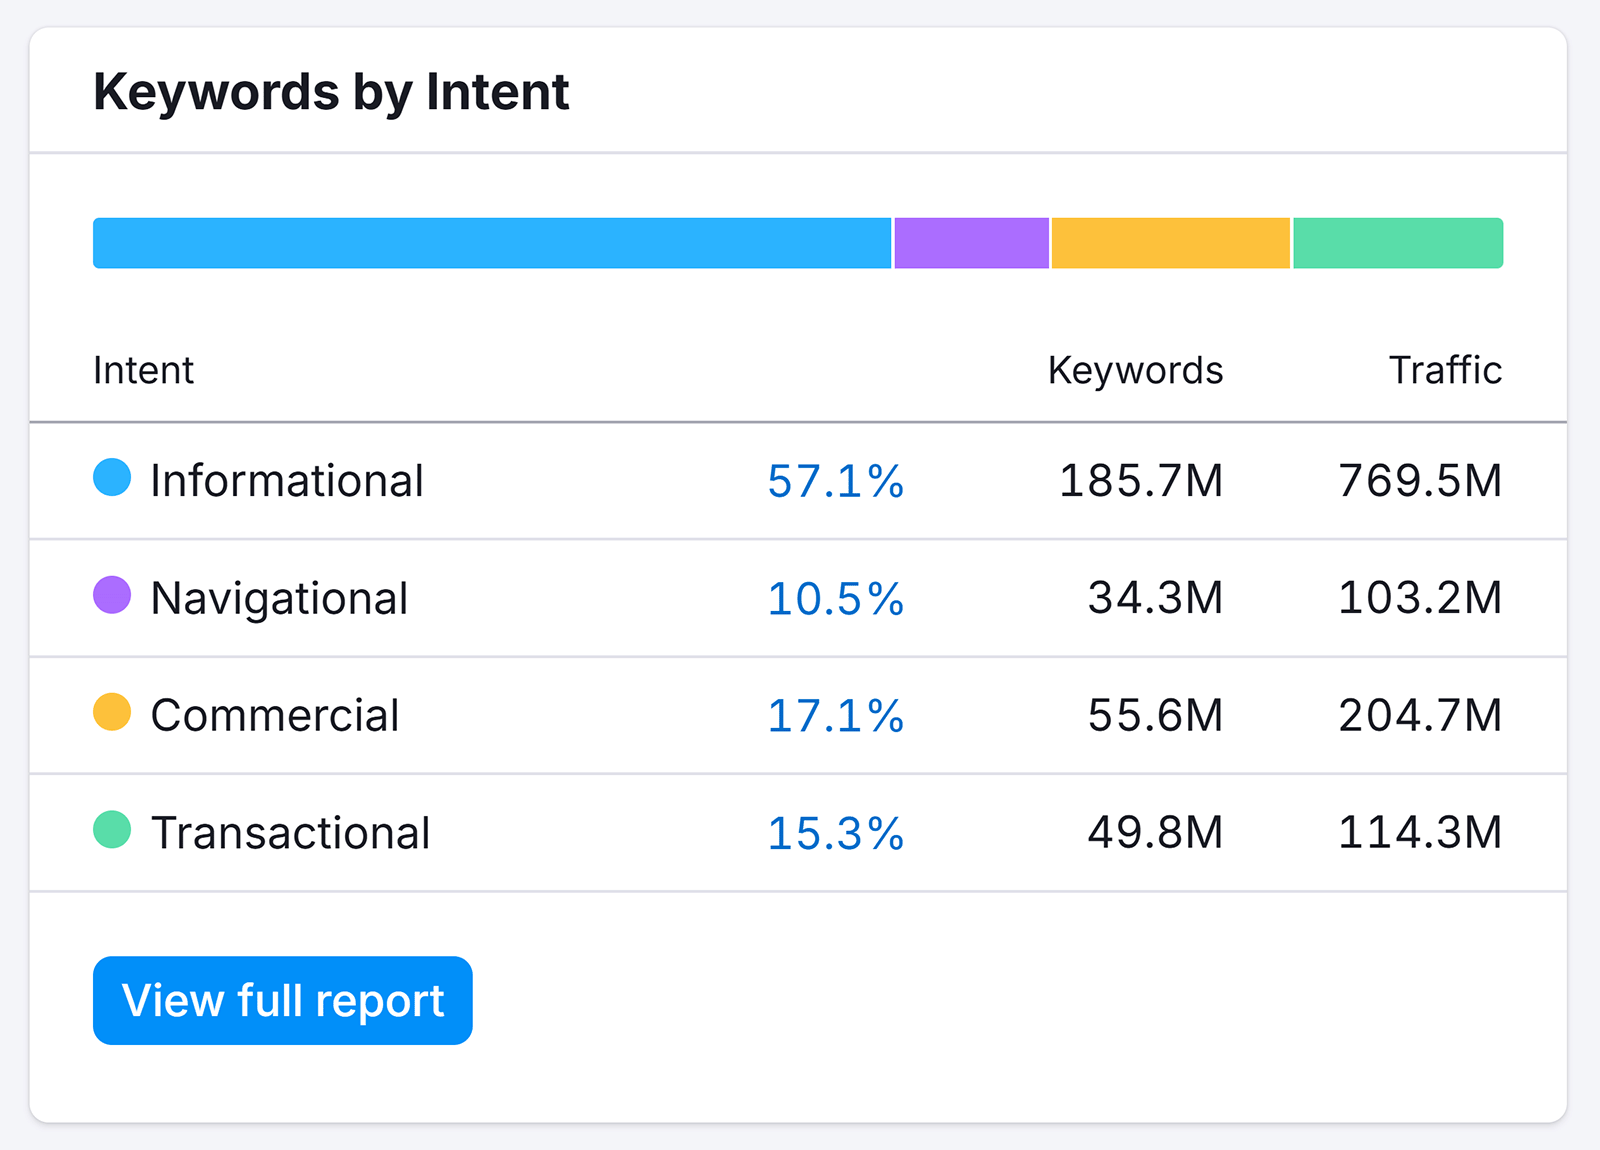
Task: Click the 57.1% Informational percentage link
Action: (835, 482)
